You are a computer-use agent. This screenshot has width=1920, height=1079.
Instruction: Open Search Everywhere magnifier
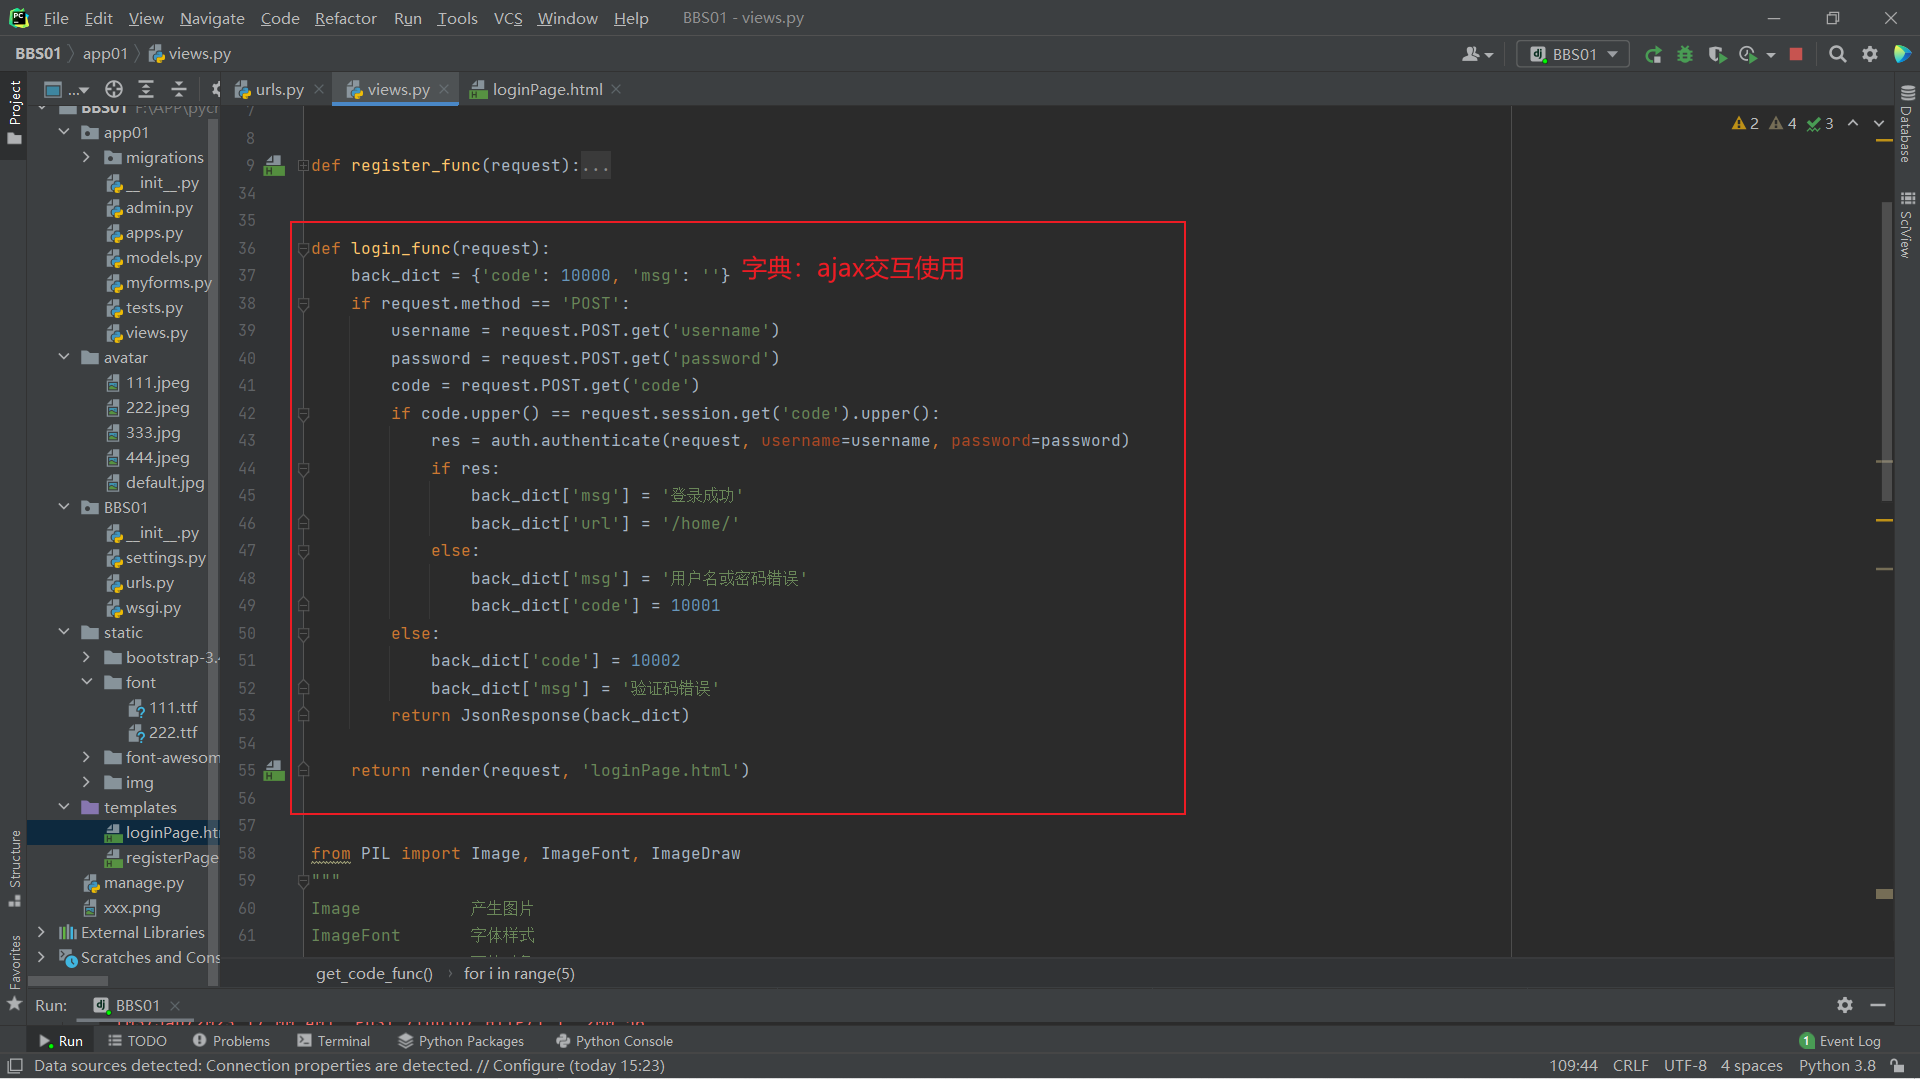pos(1837,55)
